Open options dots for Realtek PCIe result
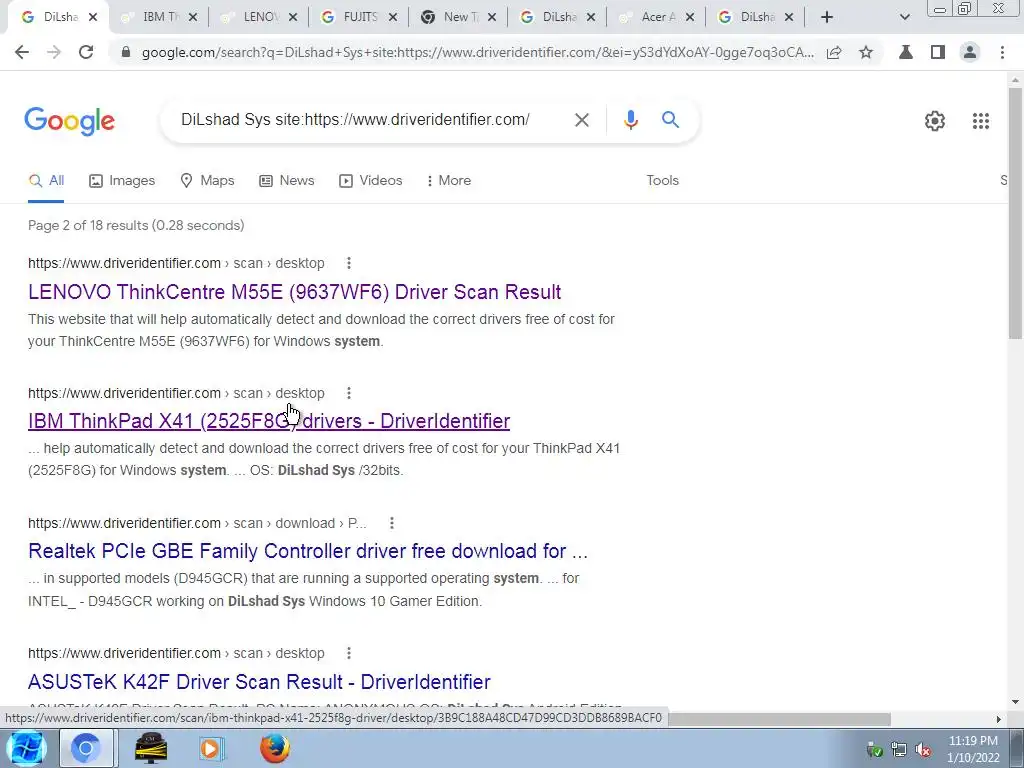 pos(391,523)
